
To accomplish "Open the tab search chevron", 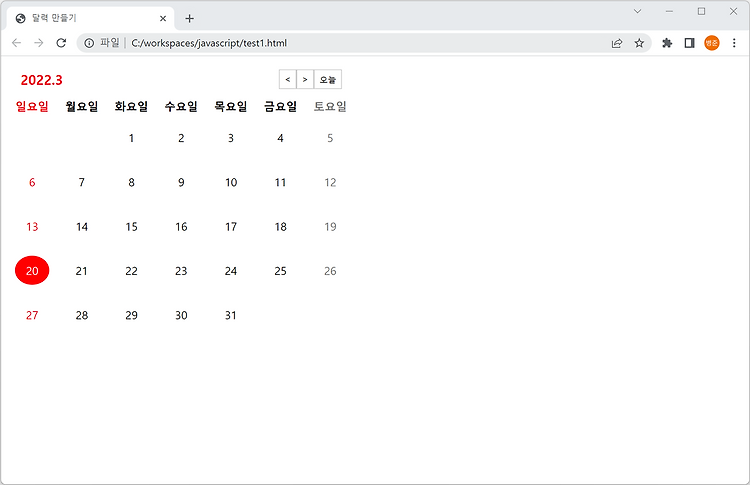I will coord(637,11).
